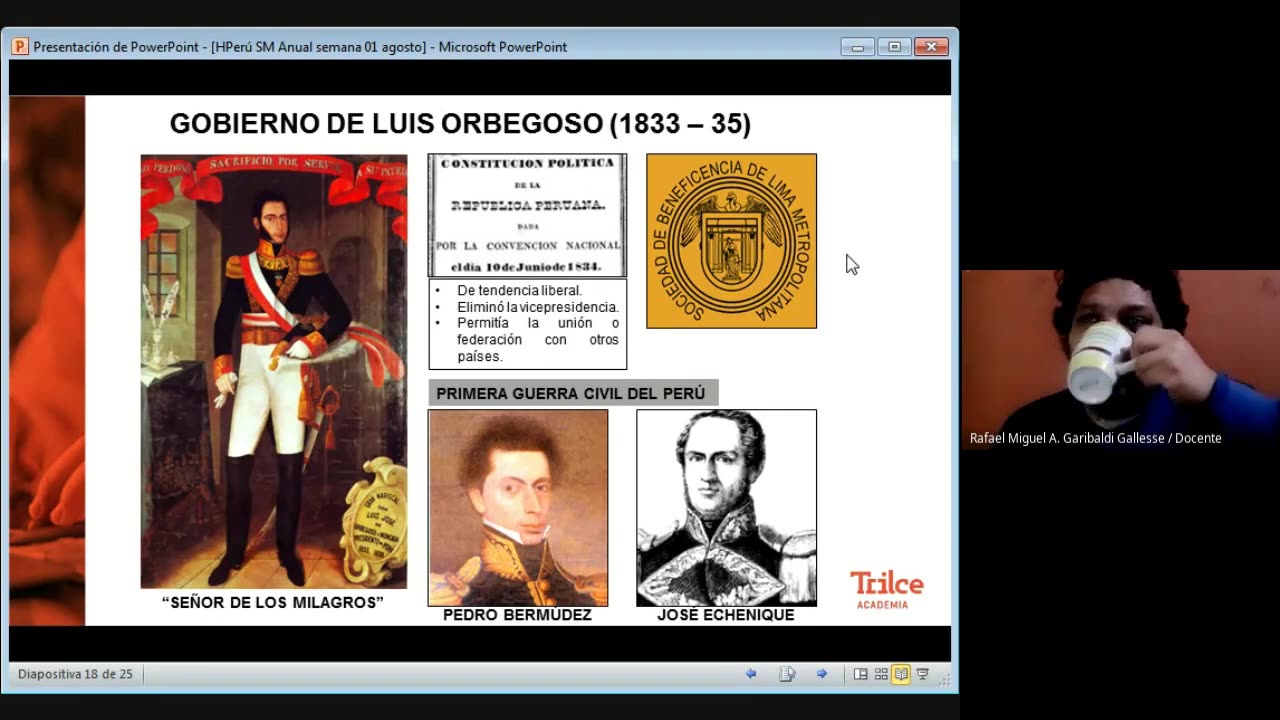Screen dimensions: 1280x720
Task: Click the Pedro Bermúdez portrait
Action: 518,508
